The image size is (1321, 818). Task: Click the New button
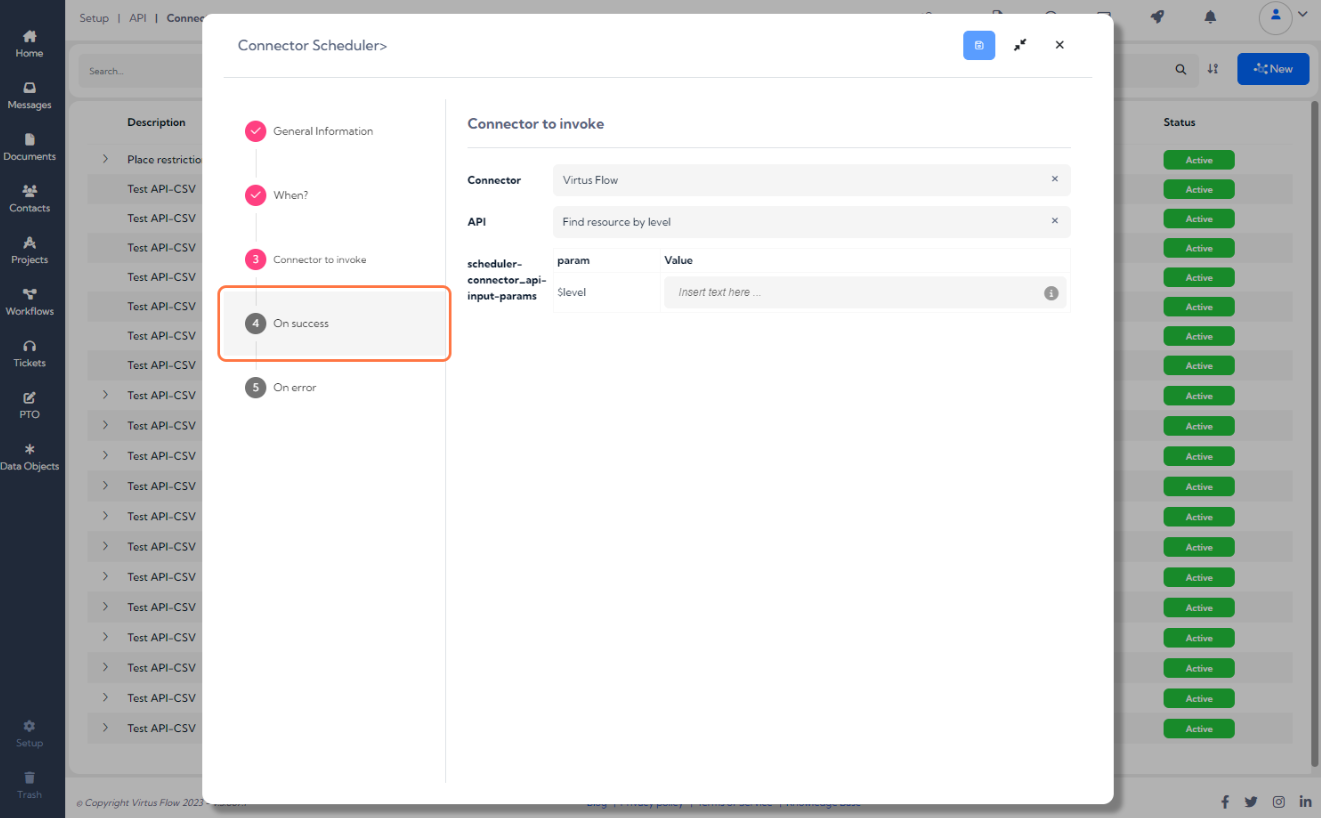pyautogui.click(x=1273, y=69)
